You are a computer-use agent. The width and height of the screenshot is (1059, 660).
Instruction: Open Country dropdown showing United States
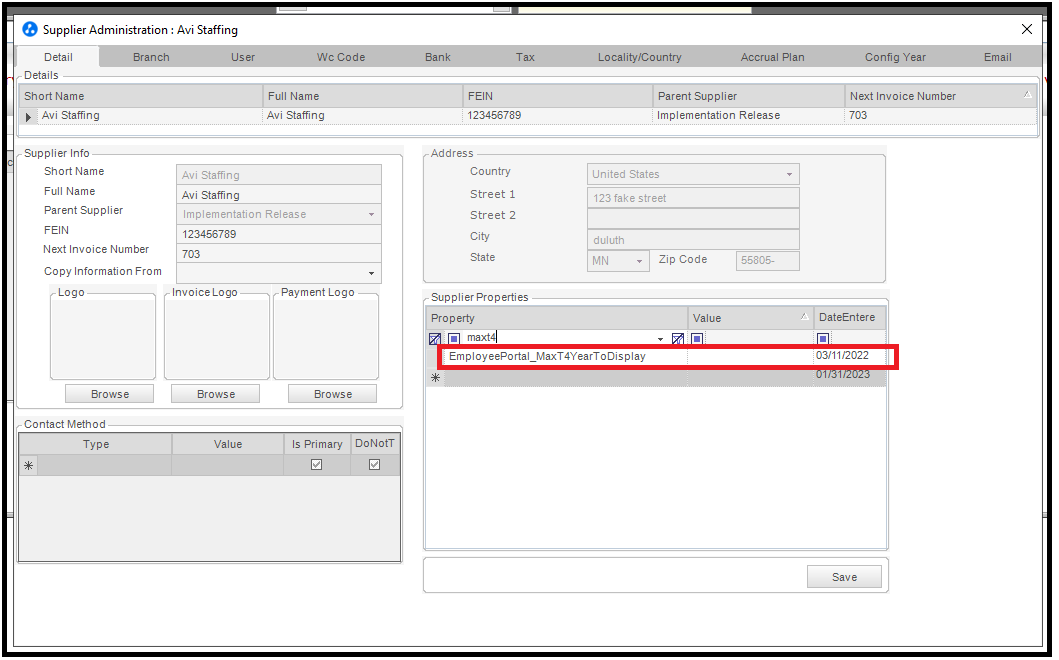(x=789, y=174)
